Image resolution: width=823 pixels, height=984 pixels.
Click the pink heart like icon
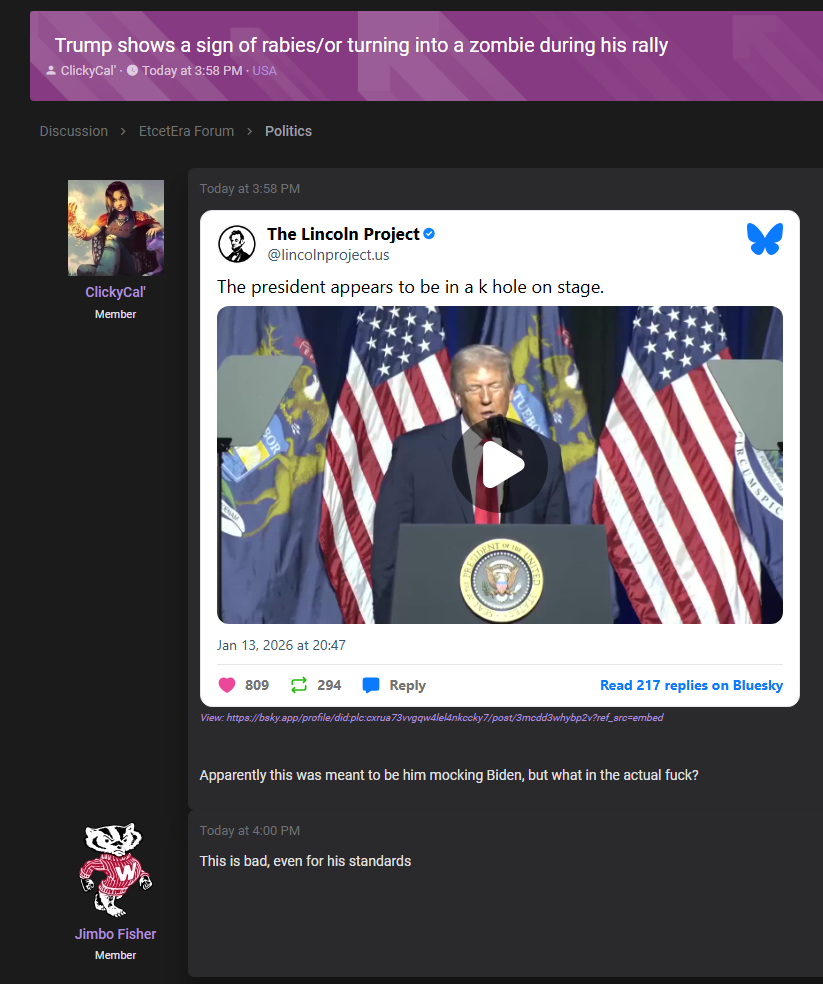click(227, 685)
